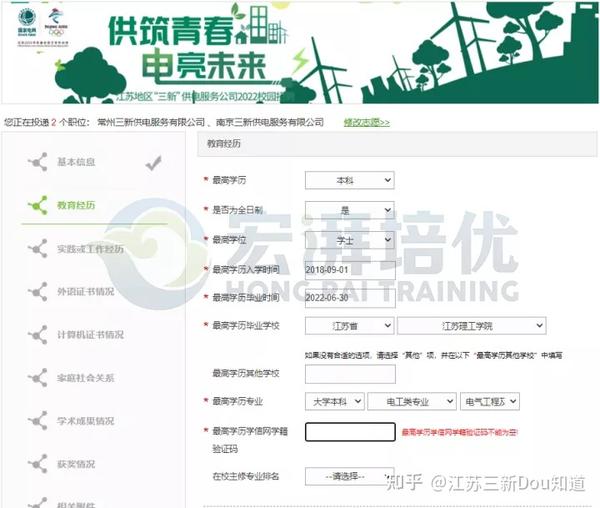The width and height of the screenshot is (600, 508).
Task: Click the 修改志愿>> link
Action: point(367,122)
